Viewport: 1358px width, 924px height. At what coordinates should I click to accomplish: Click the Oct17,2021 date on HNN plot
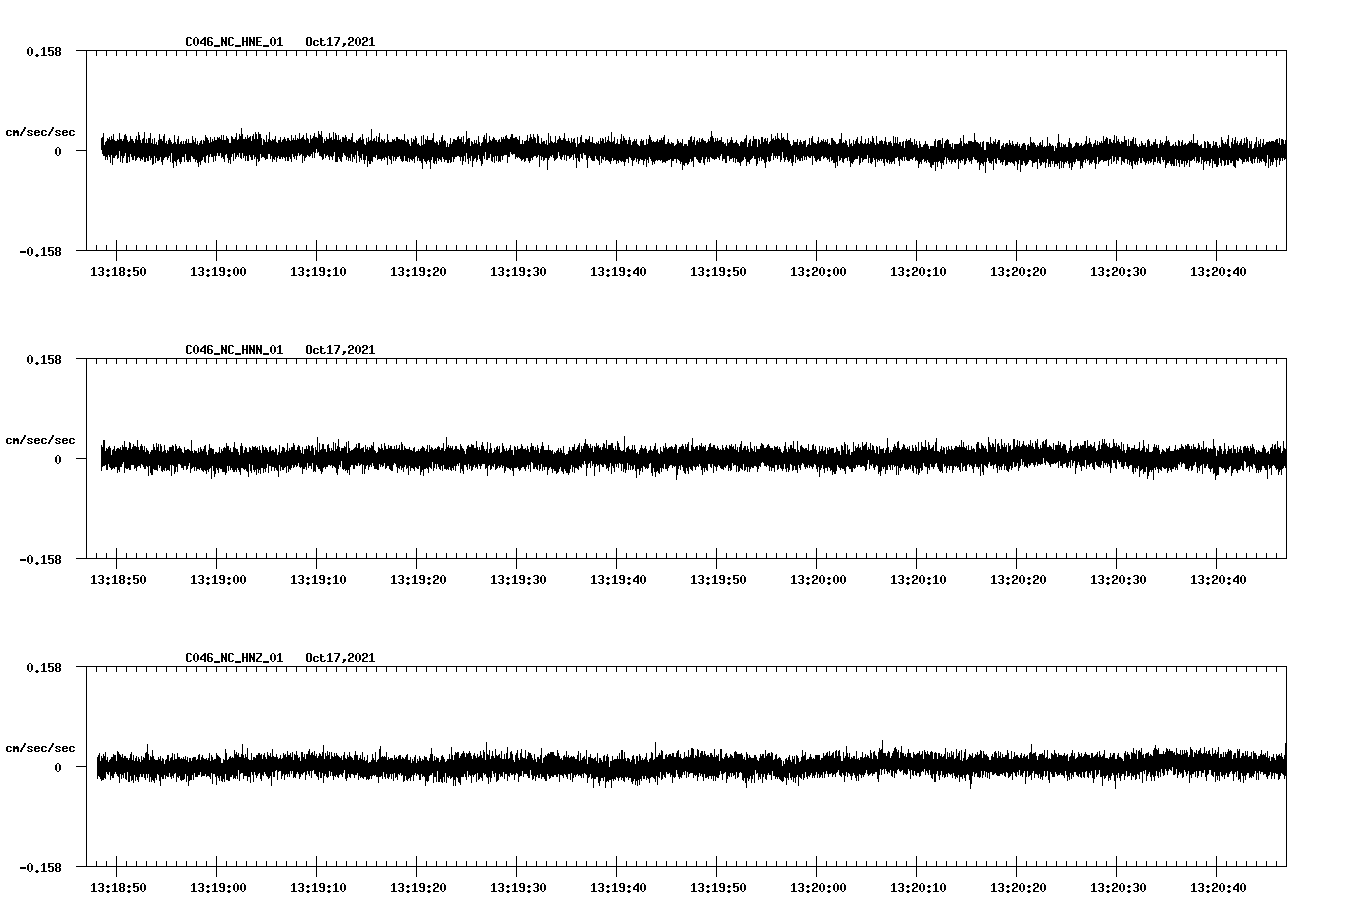pyautogui.click(x=340, y=350)
